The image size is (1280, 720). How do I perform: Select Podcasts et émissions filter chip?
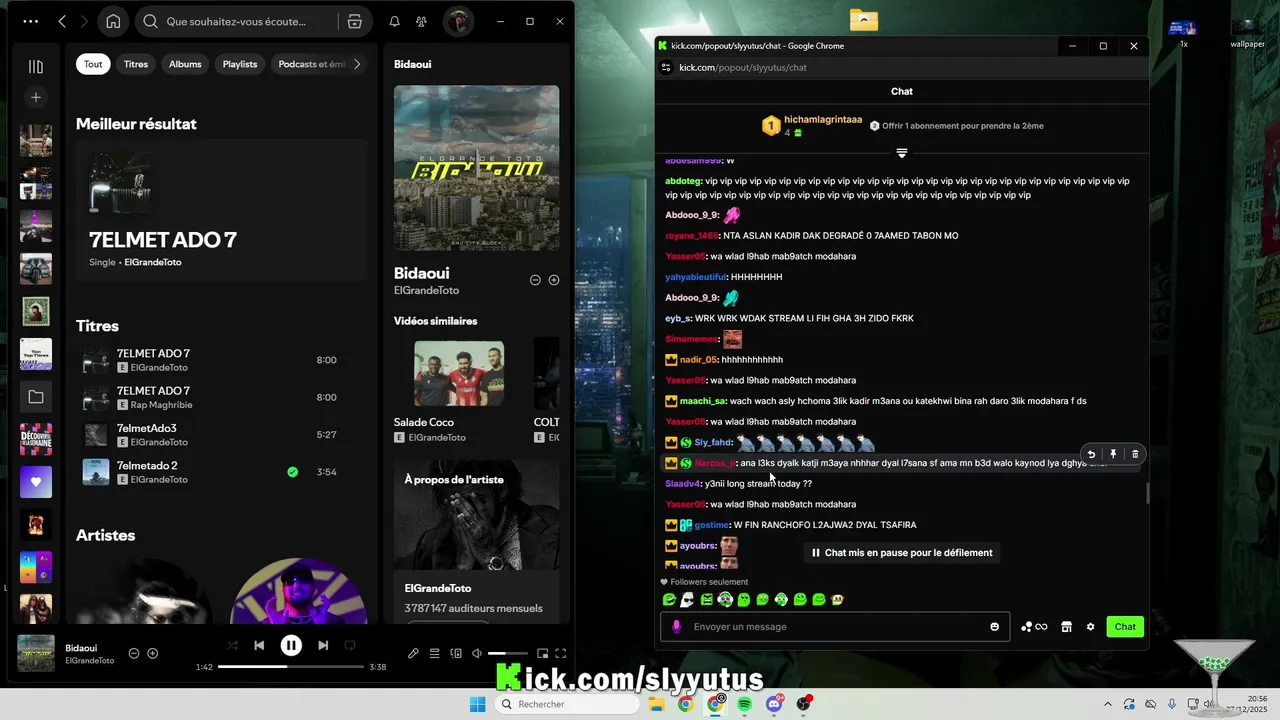pos(310,64)
